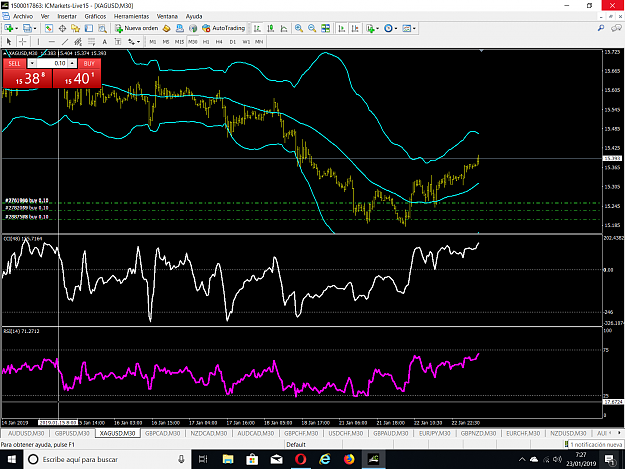Open the Profiles icon
The width and height of the screenshot is (625, 469).
pos(27,28)
